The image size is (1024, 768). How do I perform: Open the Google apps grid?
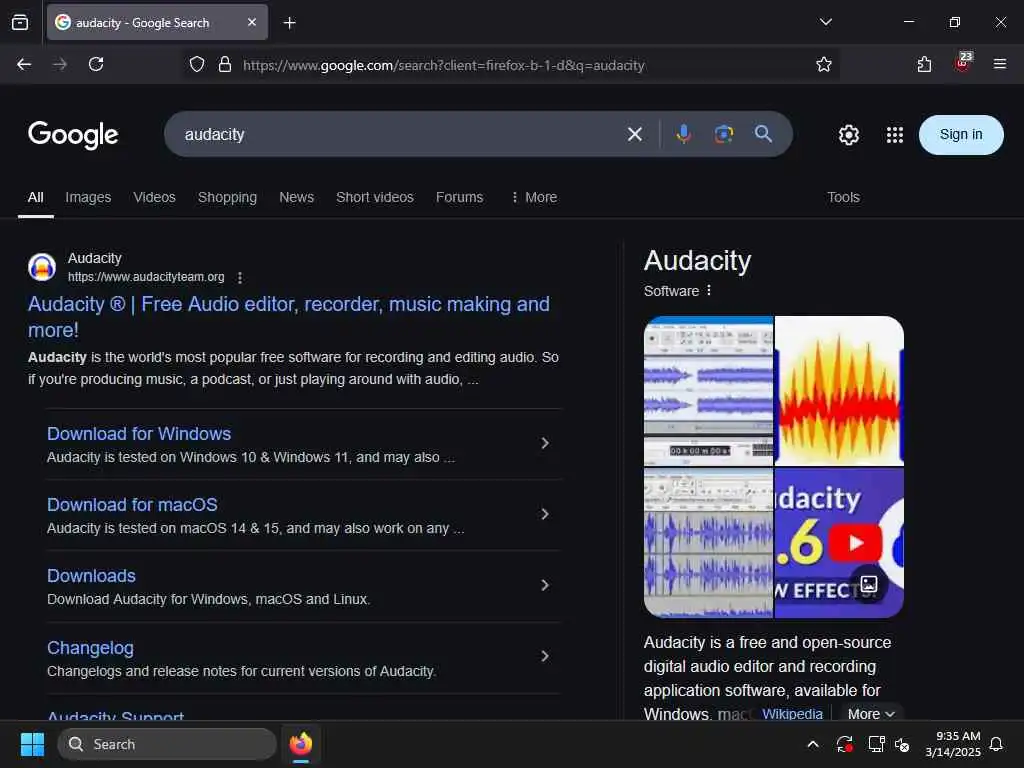click(x=895, y=135)
